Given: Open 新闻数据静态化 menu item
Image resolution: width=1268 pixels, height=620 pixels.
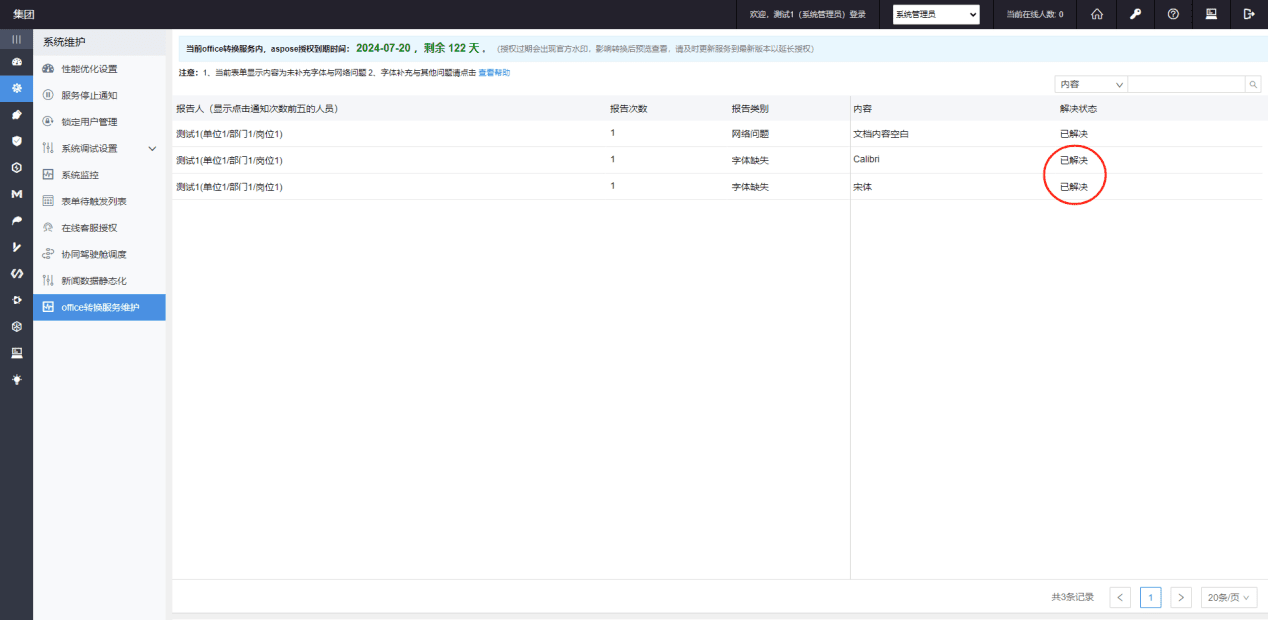Looking at the screenshot, I should 99,281.
